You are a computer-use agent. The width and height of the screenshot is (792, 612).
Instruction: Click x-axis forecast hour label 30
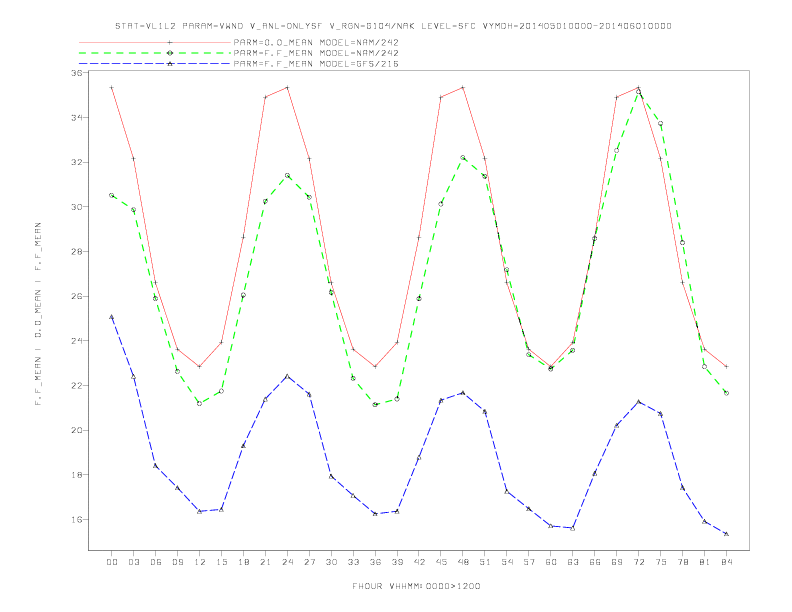pyautogui.click(x=331, y=562)
